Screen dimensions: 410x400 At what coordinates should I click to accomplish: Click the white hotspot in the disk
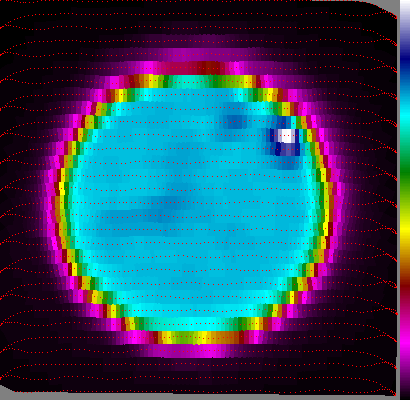286,136
